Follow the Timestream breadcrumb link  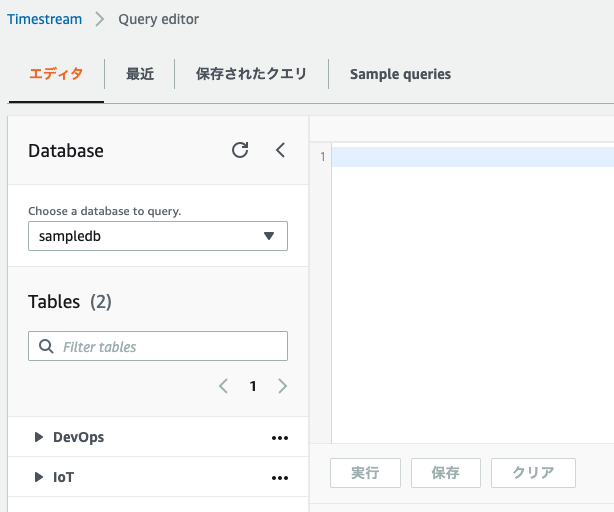(x=45, y=19)
